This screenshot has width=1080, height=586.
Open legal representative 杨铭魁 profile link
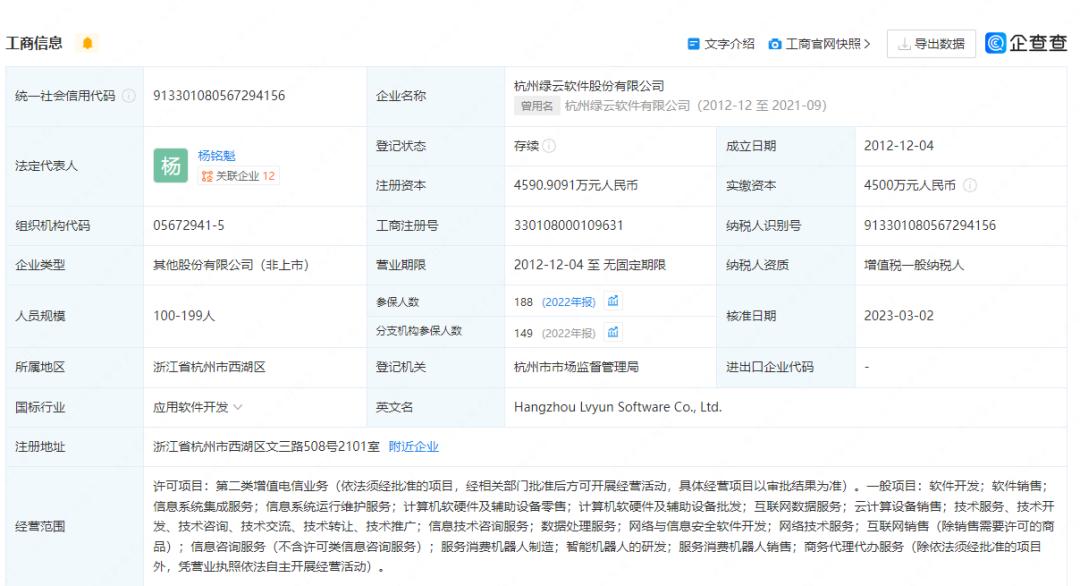point(216,156)
